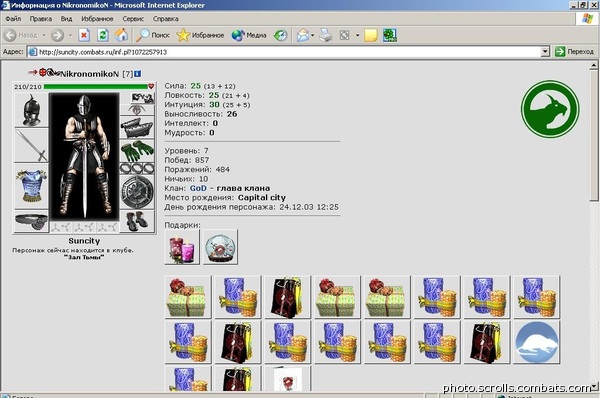Click the green goat zodiac emblem
This screenshot has height=398, width=600.
(x=550, y=109)
